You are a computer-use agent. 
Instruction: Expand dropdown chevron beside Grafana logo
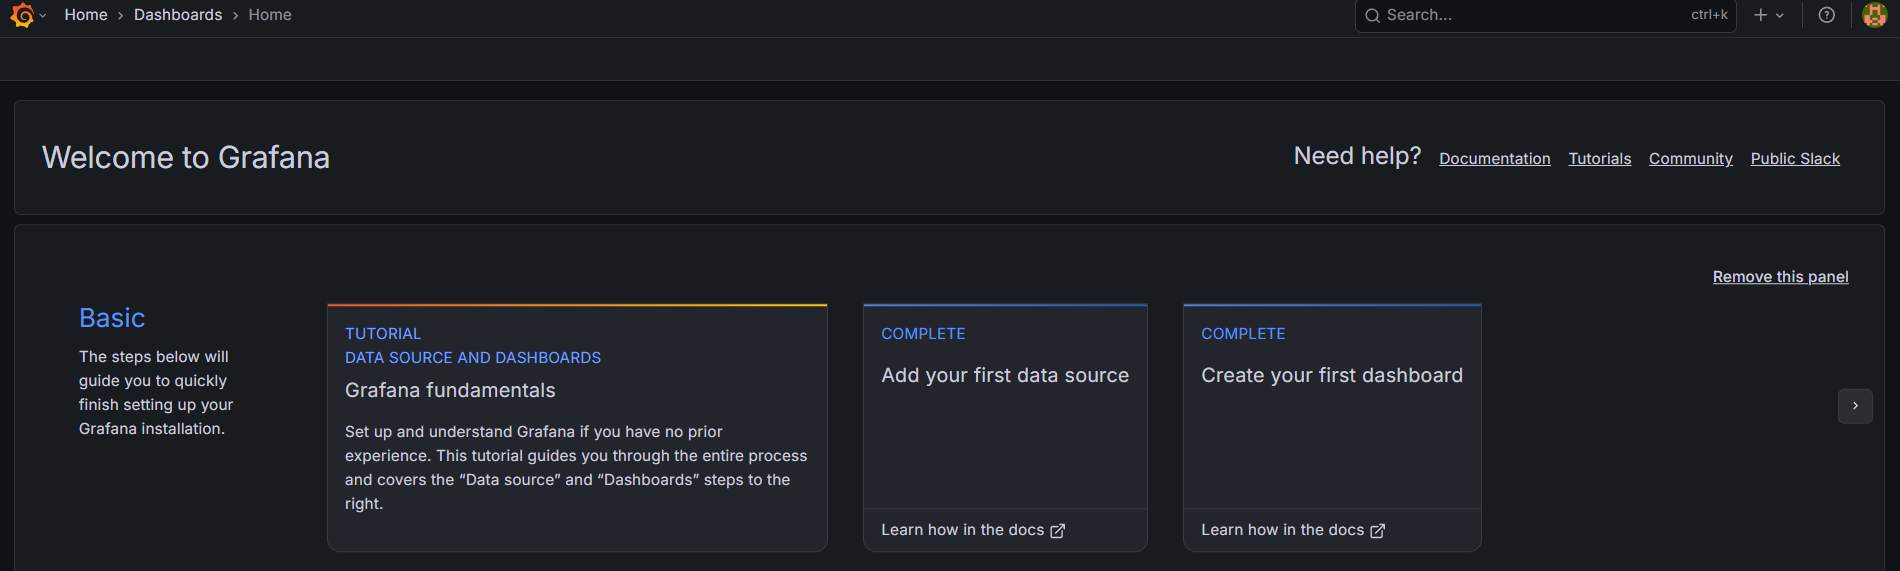43,15
